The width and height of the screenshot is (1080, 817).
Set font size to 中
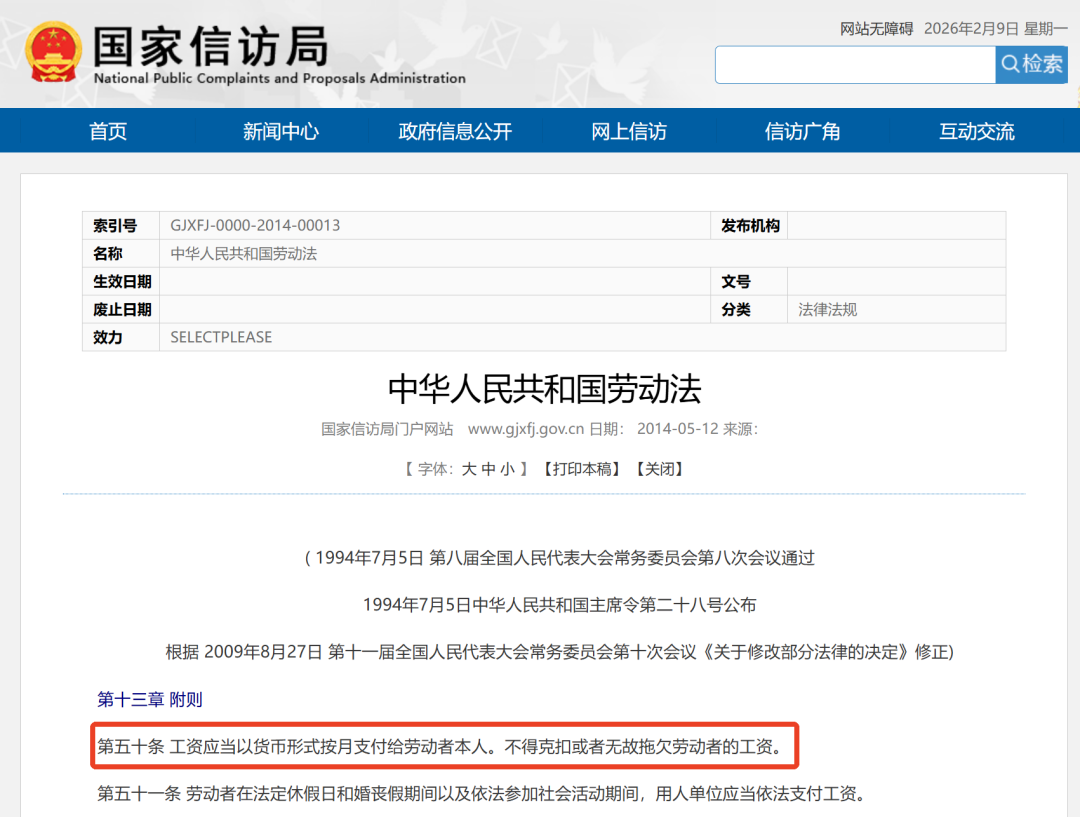(488, 468)
